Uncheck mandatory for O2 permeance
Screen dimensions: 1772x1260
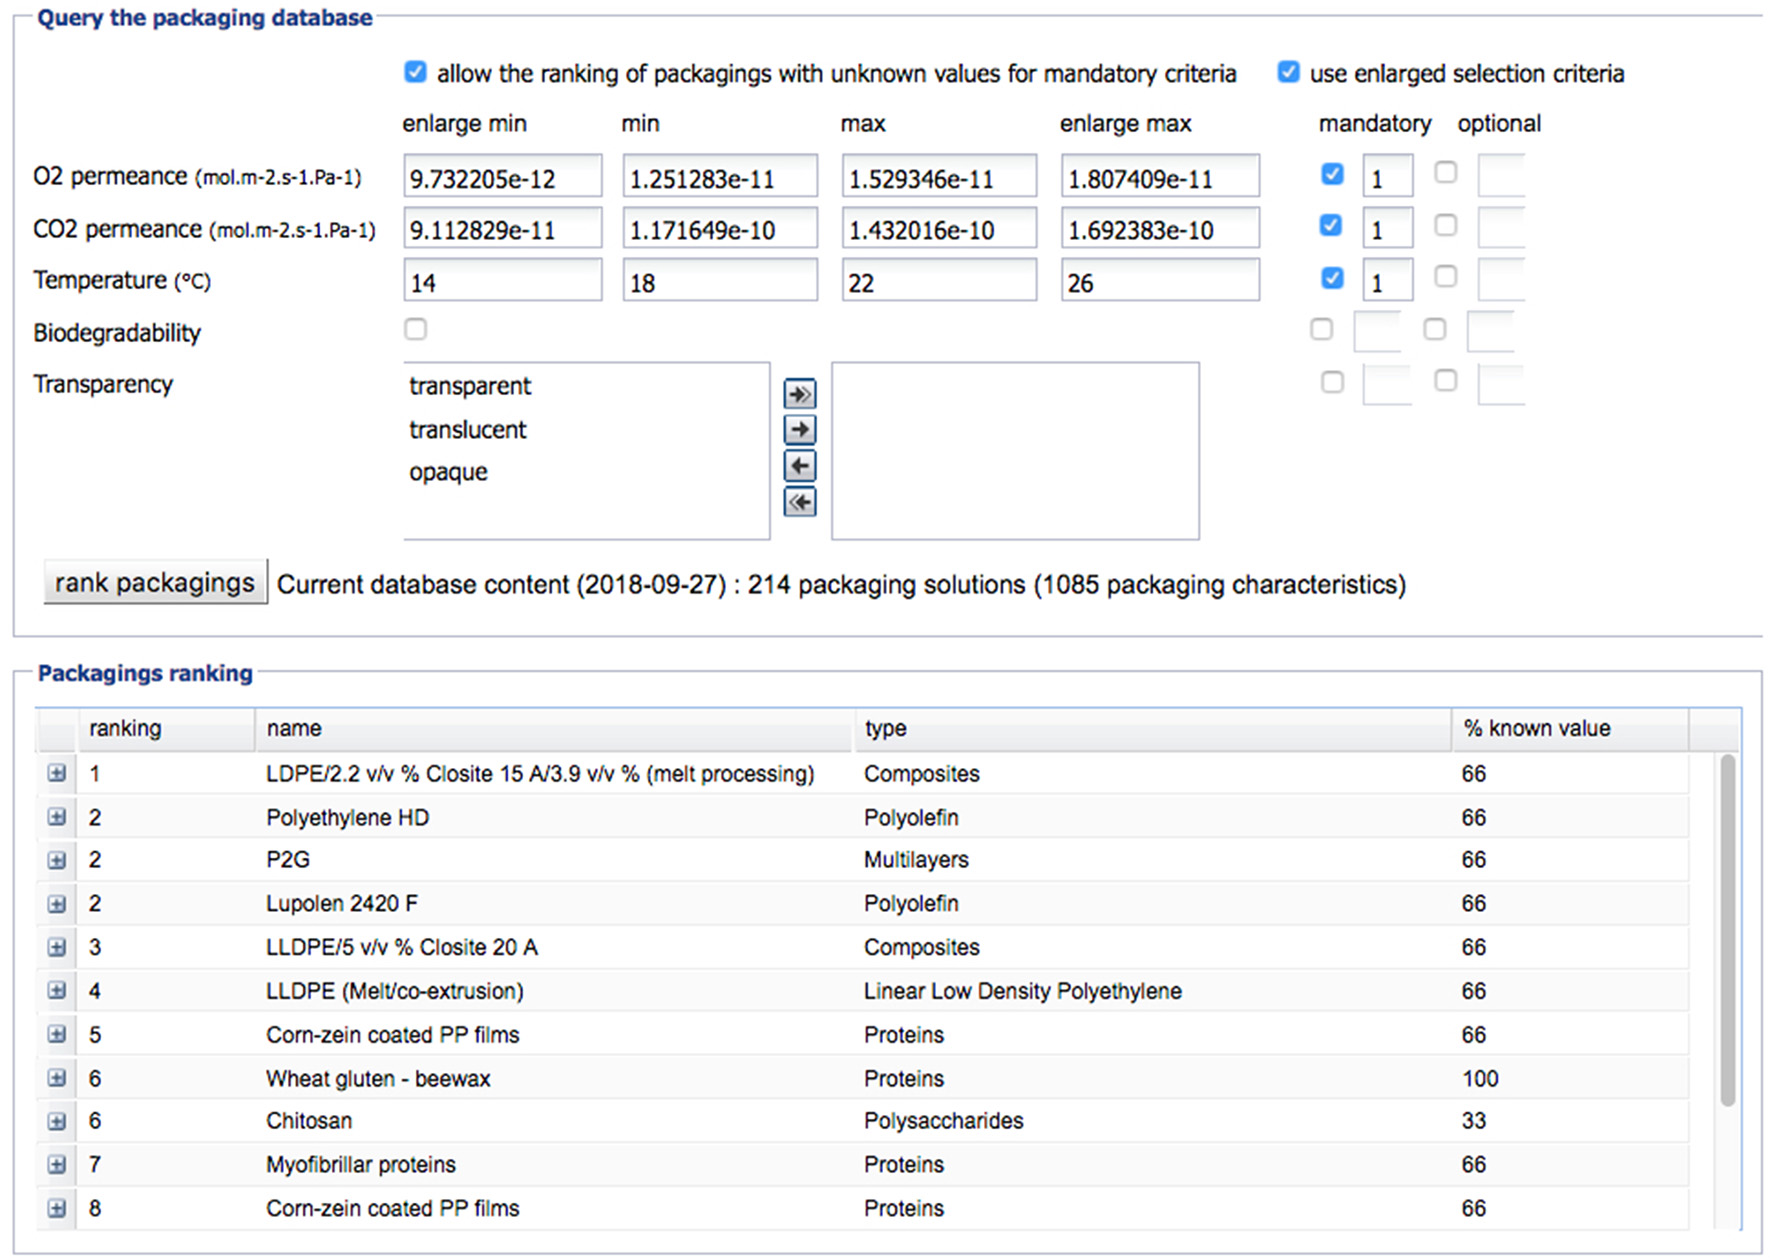(1331, 174)
